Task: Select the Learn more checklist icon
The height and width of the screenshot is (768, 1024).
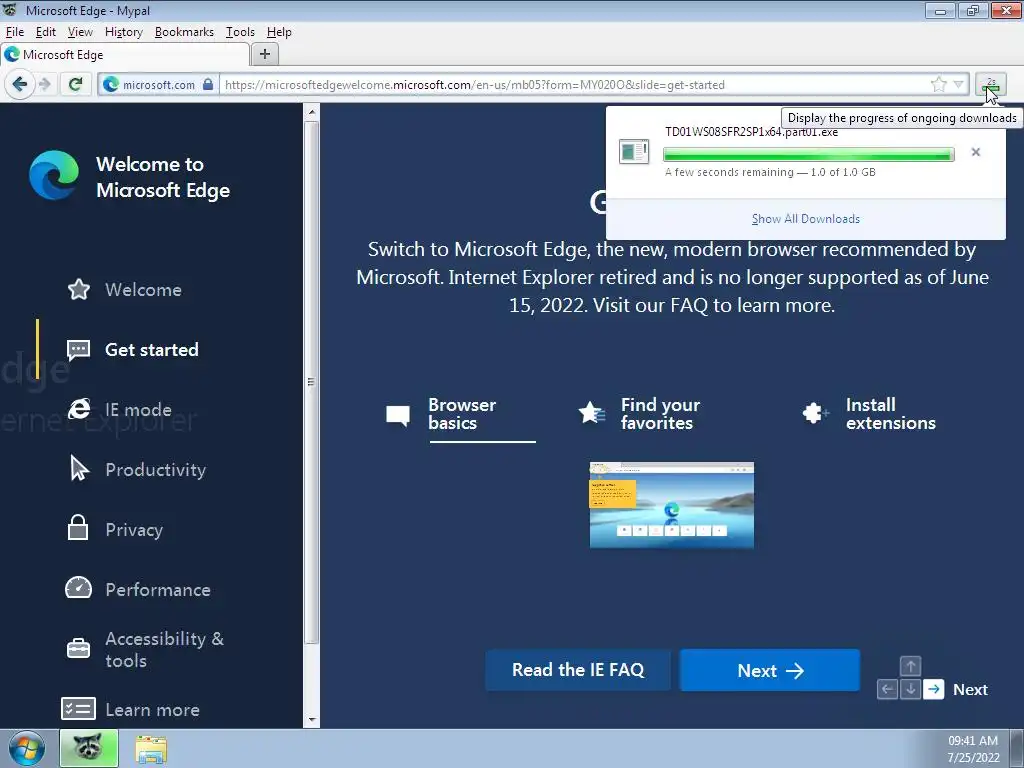Action: (78, 709)
